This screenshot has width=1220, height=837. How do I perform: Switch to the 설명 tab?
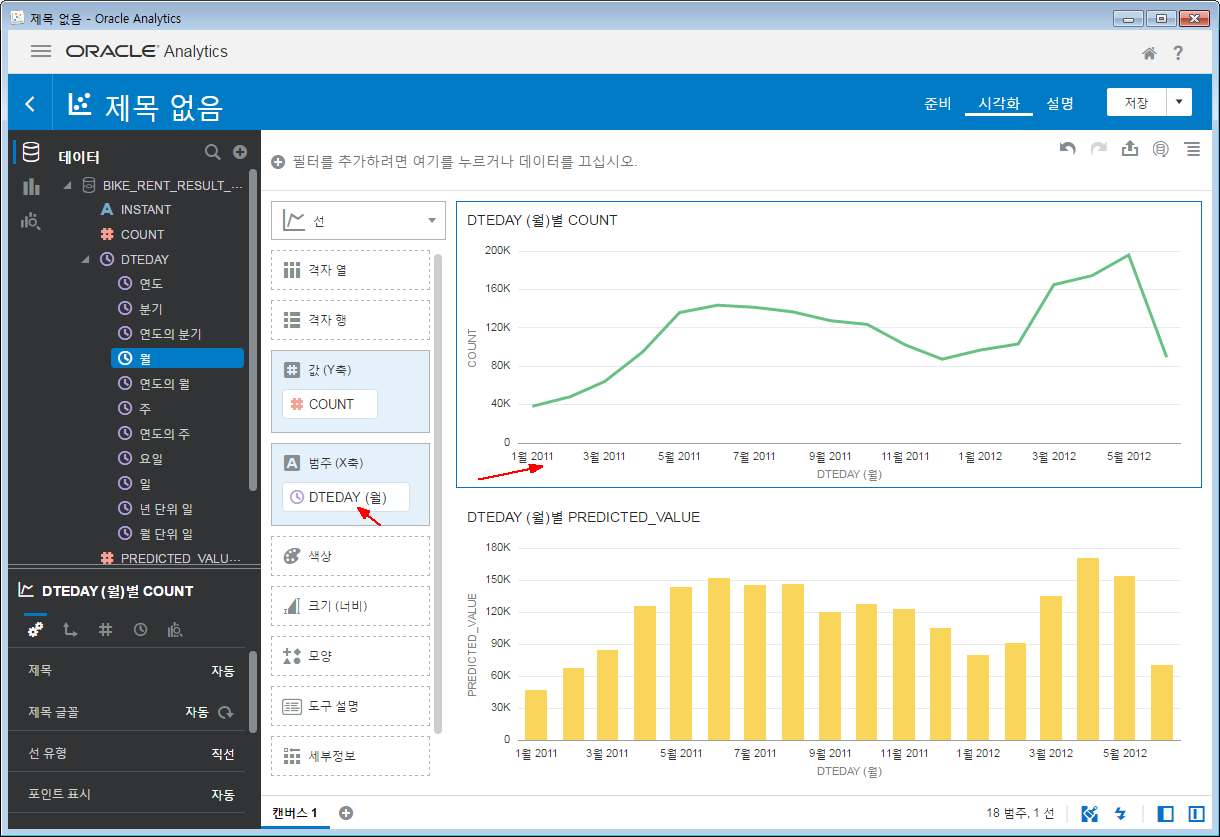pos(1060,103)
